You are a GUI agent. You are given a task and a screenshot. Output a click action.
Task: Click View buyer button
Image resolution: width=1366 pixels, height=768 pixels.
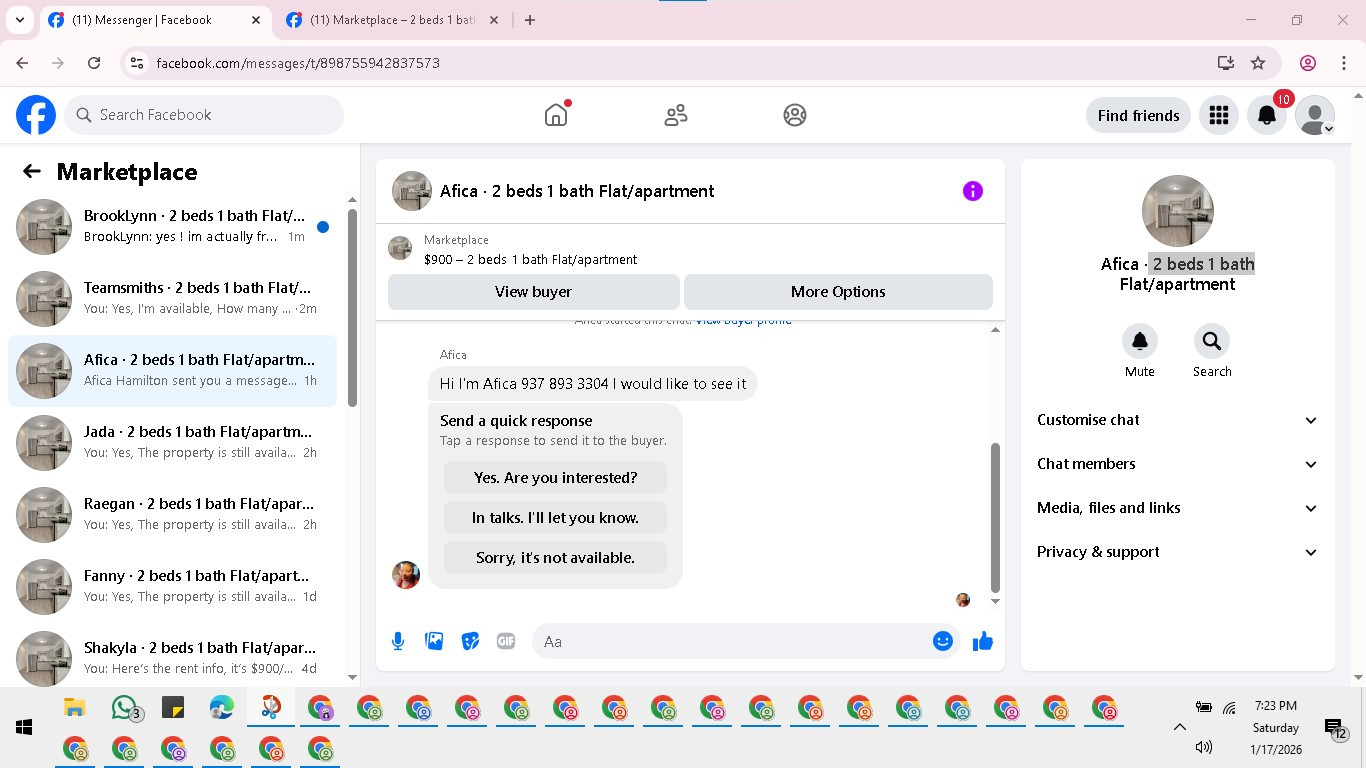pyautogui.click(x=533, y=292)
